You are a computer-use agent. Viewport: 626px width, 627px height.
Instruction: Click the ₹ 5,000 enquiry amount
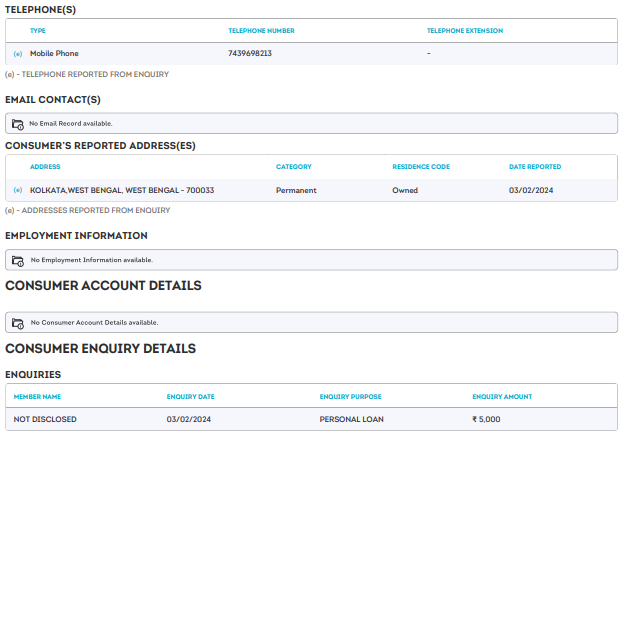(486, 419)
